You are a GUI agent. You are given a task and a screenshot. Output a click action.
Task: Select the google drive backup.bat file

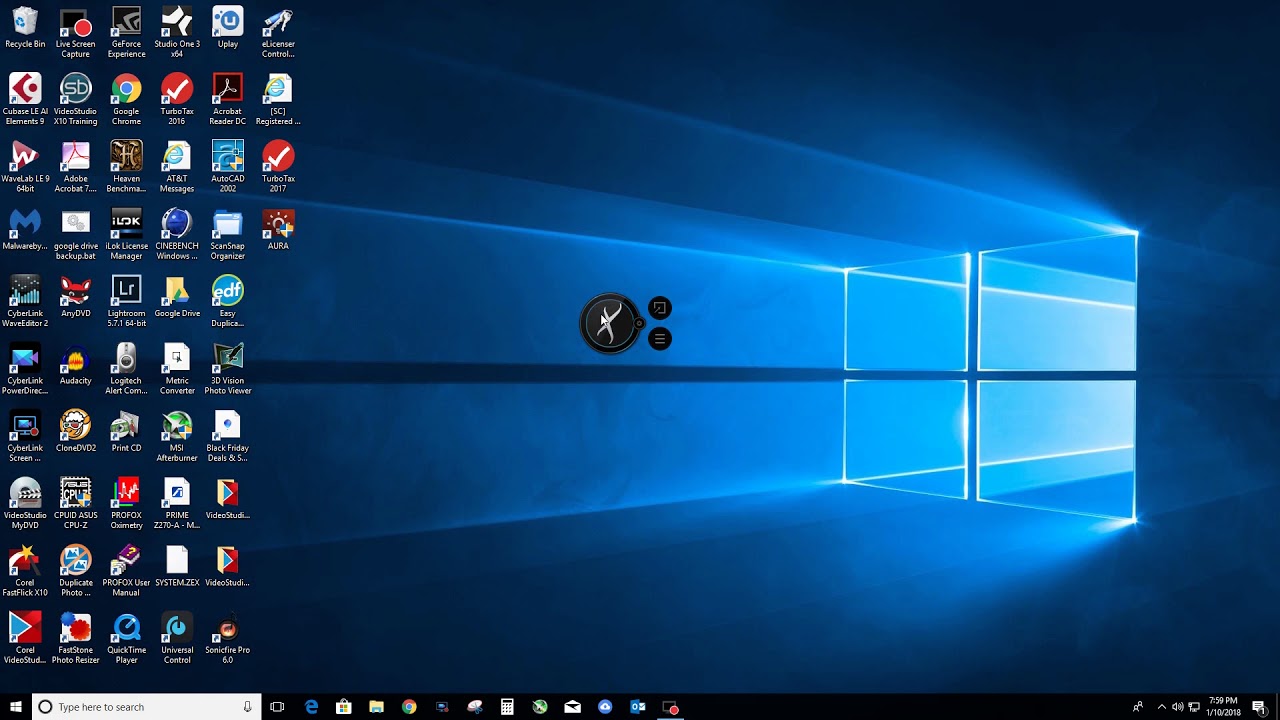(76, 235)
